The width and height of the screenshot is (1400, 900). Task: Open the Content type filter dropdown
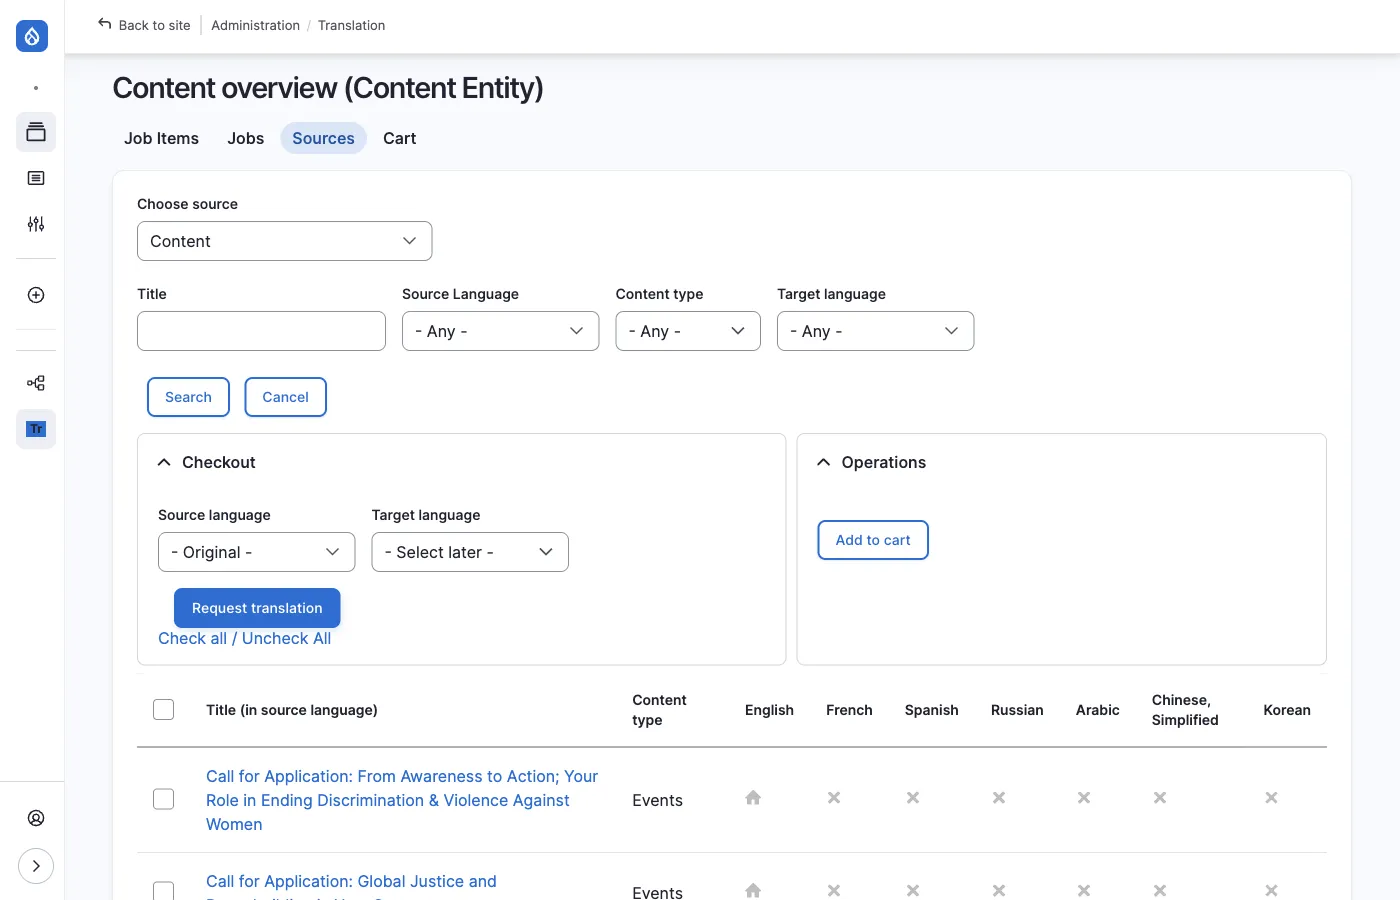pyautogui.click(x=688, y=331)
